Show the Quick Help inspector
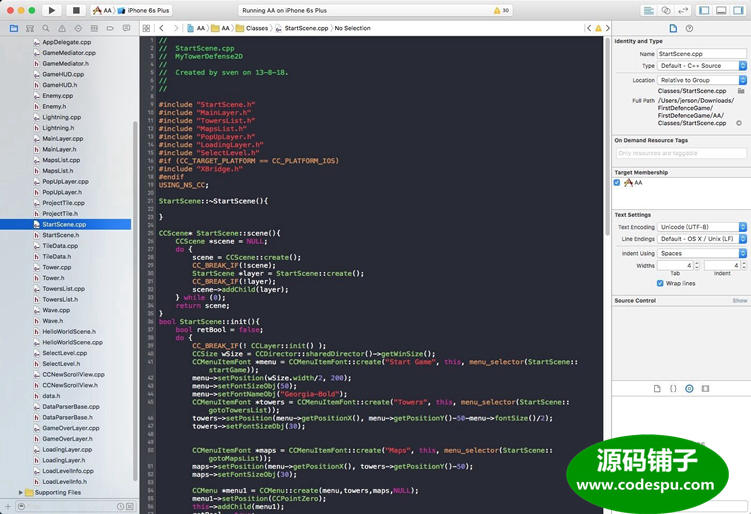The image size is (751, 514). point(689,28)
